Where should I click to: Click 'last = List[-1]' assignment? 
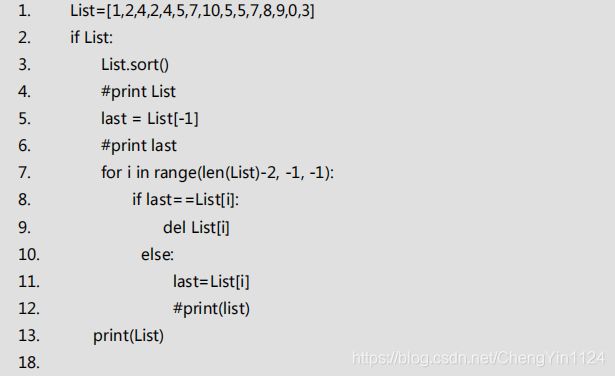pyautogui.click(x=150, y=118)
